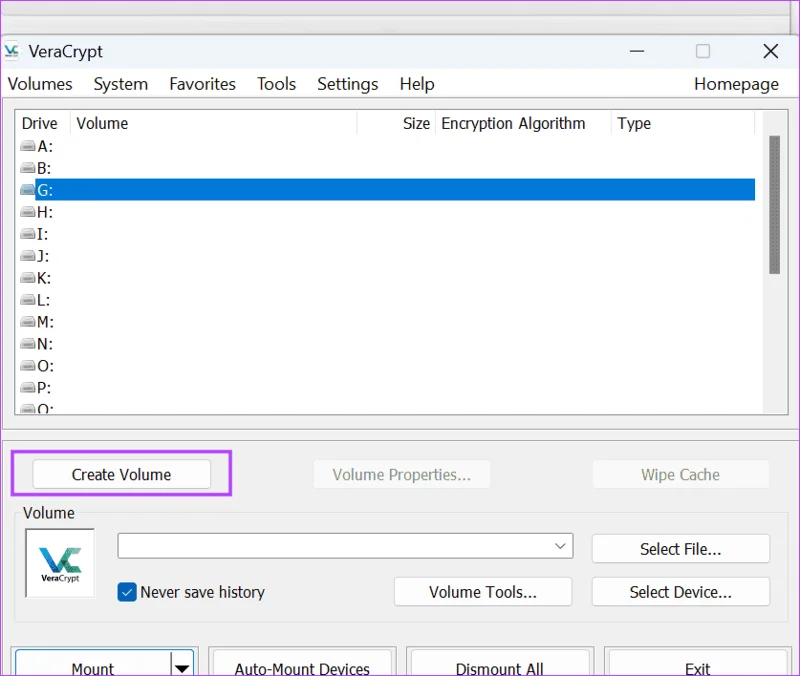This screenshot has height=676, width=800.
Task: Click the drive icon next to G:
Action: pos(28,190)
